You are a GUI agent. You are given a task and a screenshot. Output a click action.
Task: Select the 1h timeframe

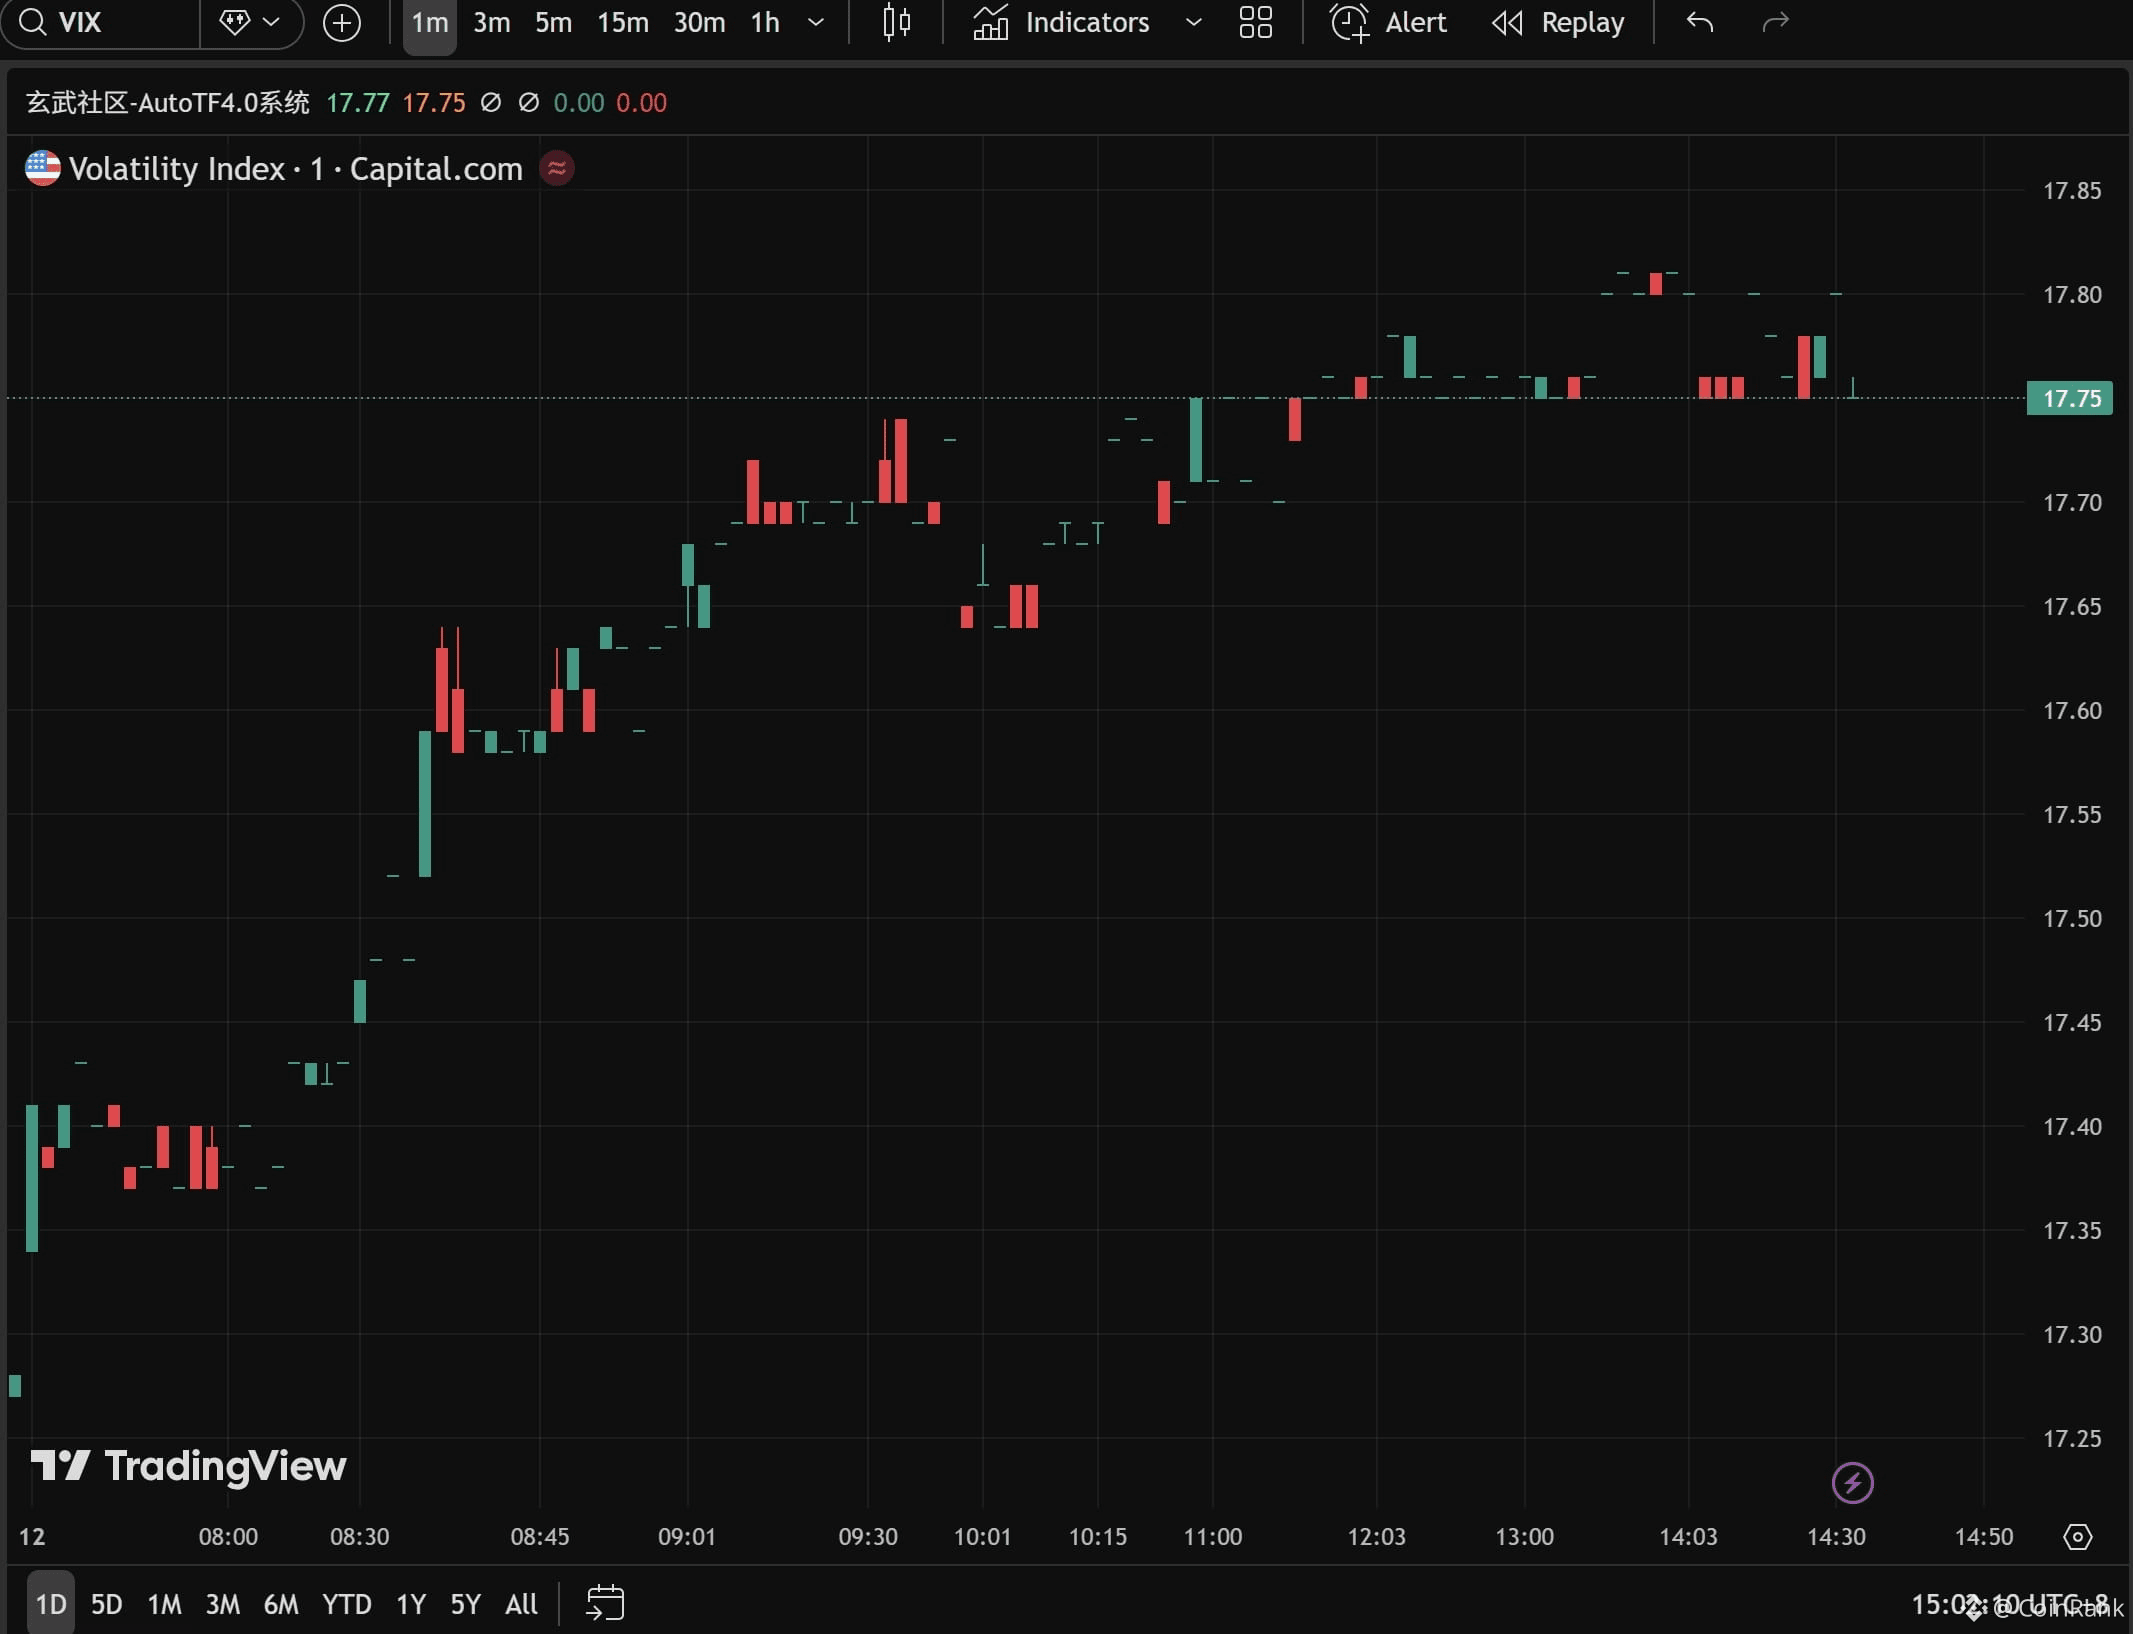[765, 22]
